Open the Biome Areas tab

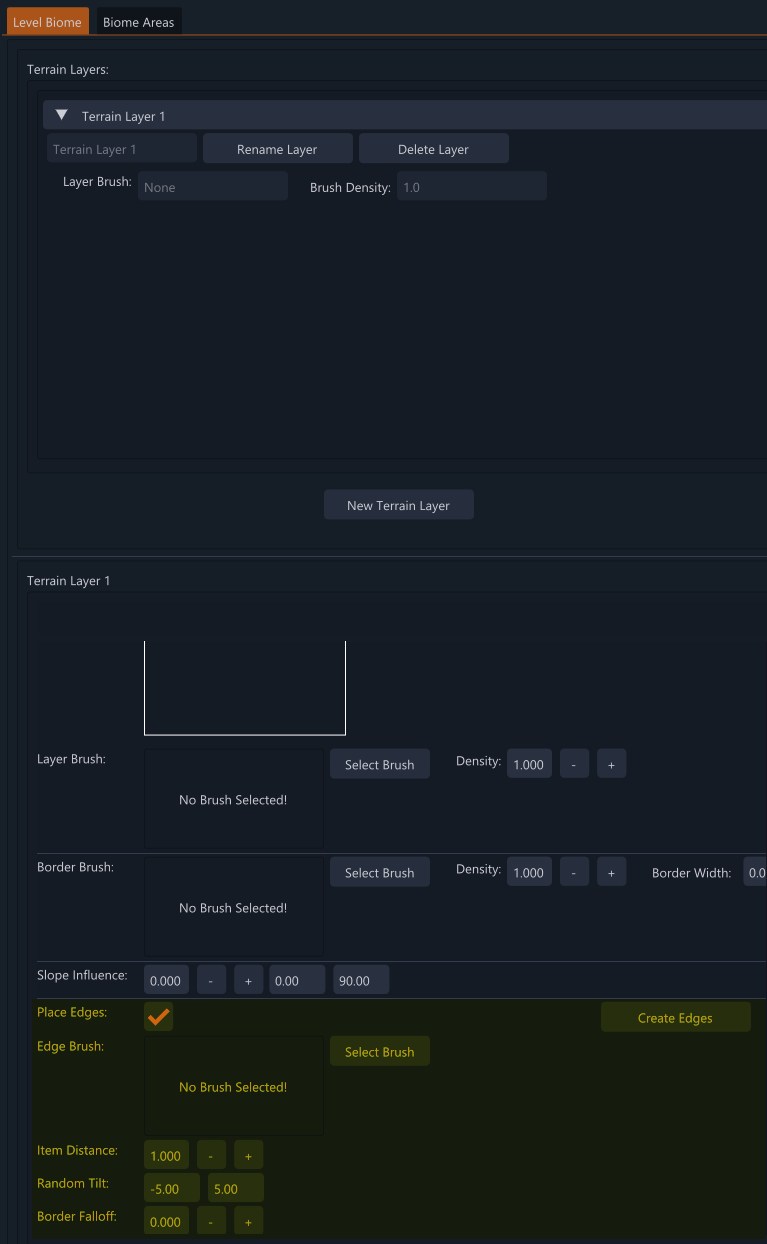click(138, 21)
